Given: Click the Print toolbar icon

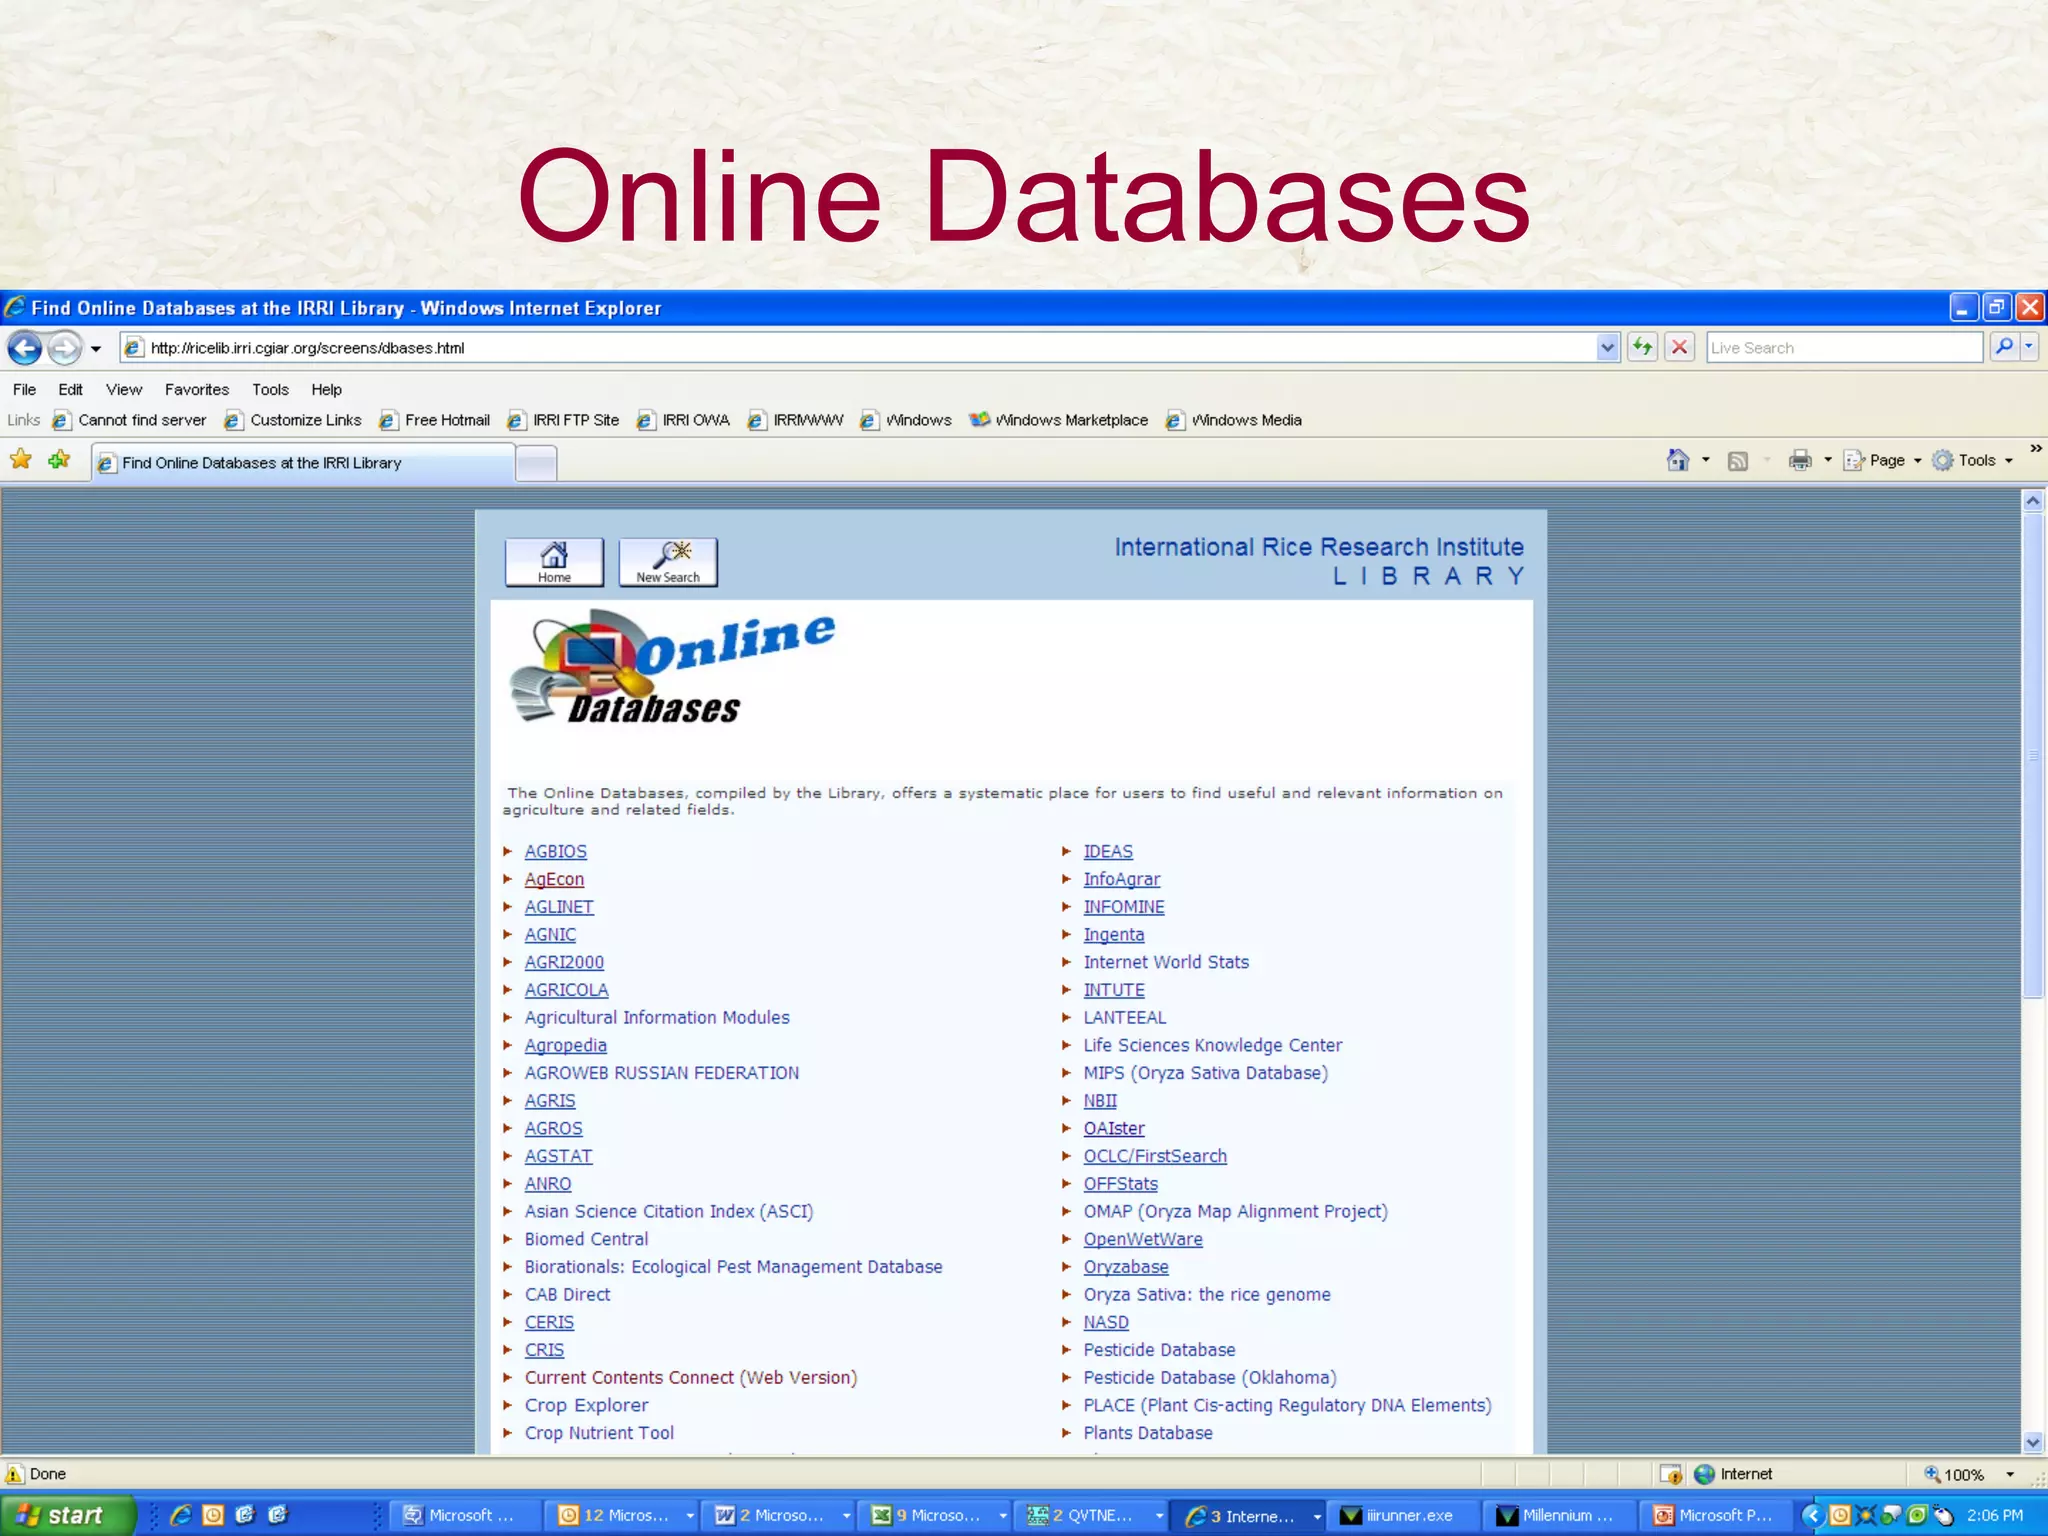Looking at the screenshot, I should [1800, 460].
